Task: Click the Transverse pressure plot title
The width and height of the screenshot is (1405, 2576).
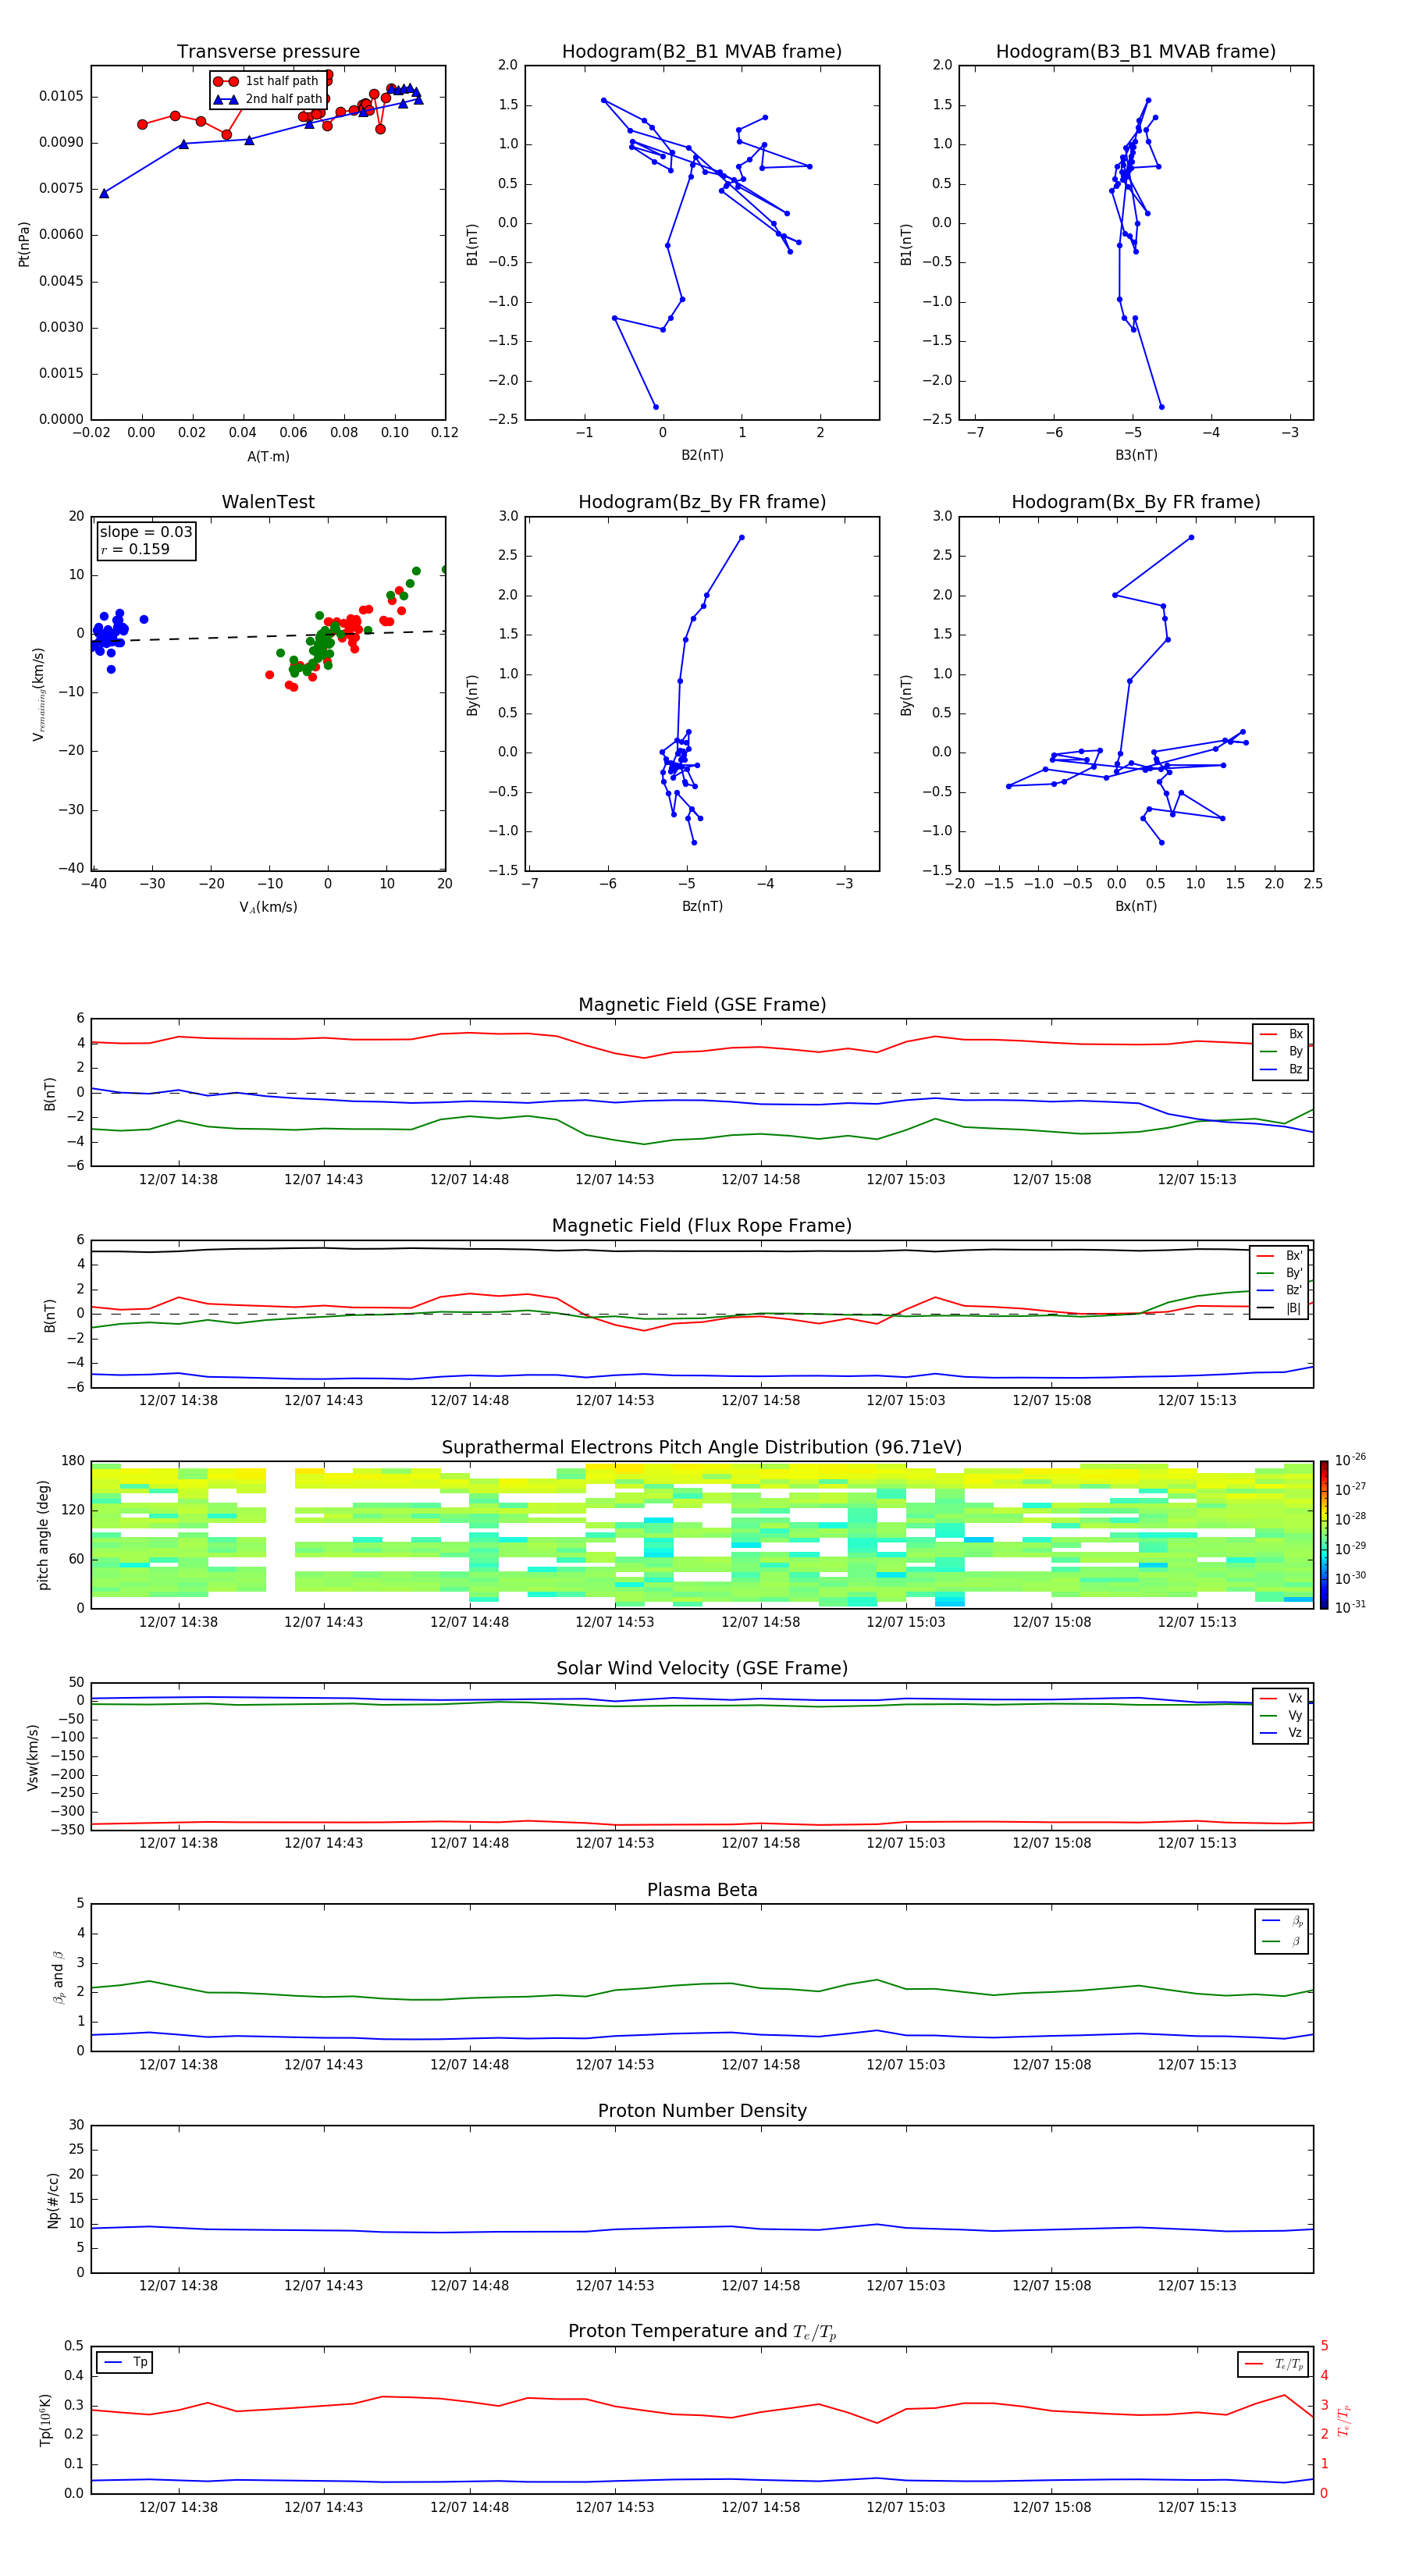Action: [x=268, y=51]
